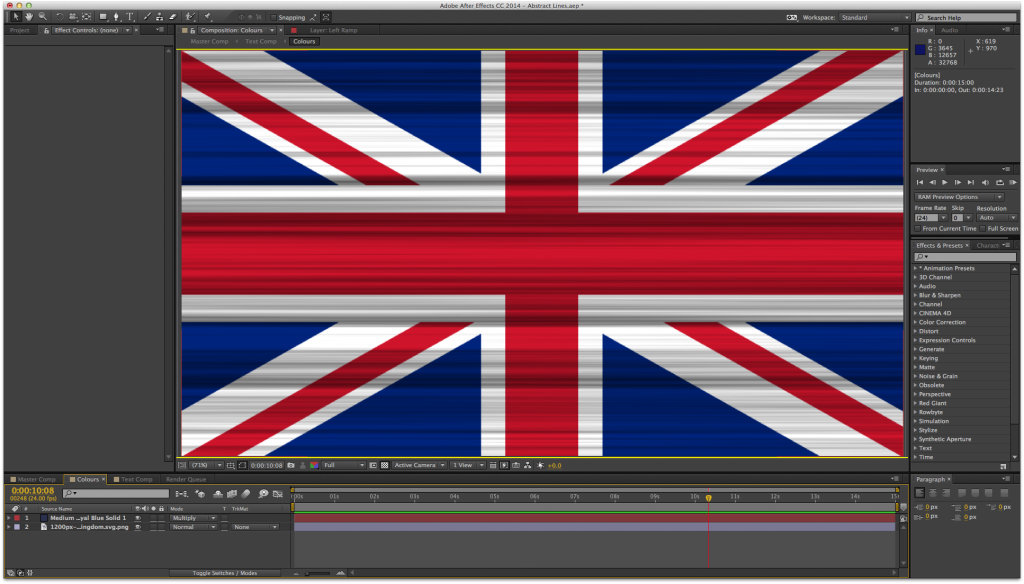Enable the Snapping checkbox
1024x584 pixels.
click(273, 17)
